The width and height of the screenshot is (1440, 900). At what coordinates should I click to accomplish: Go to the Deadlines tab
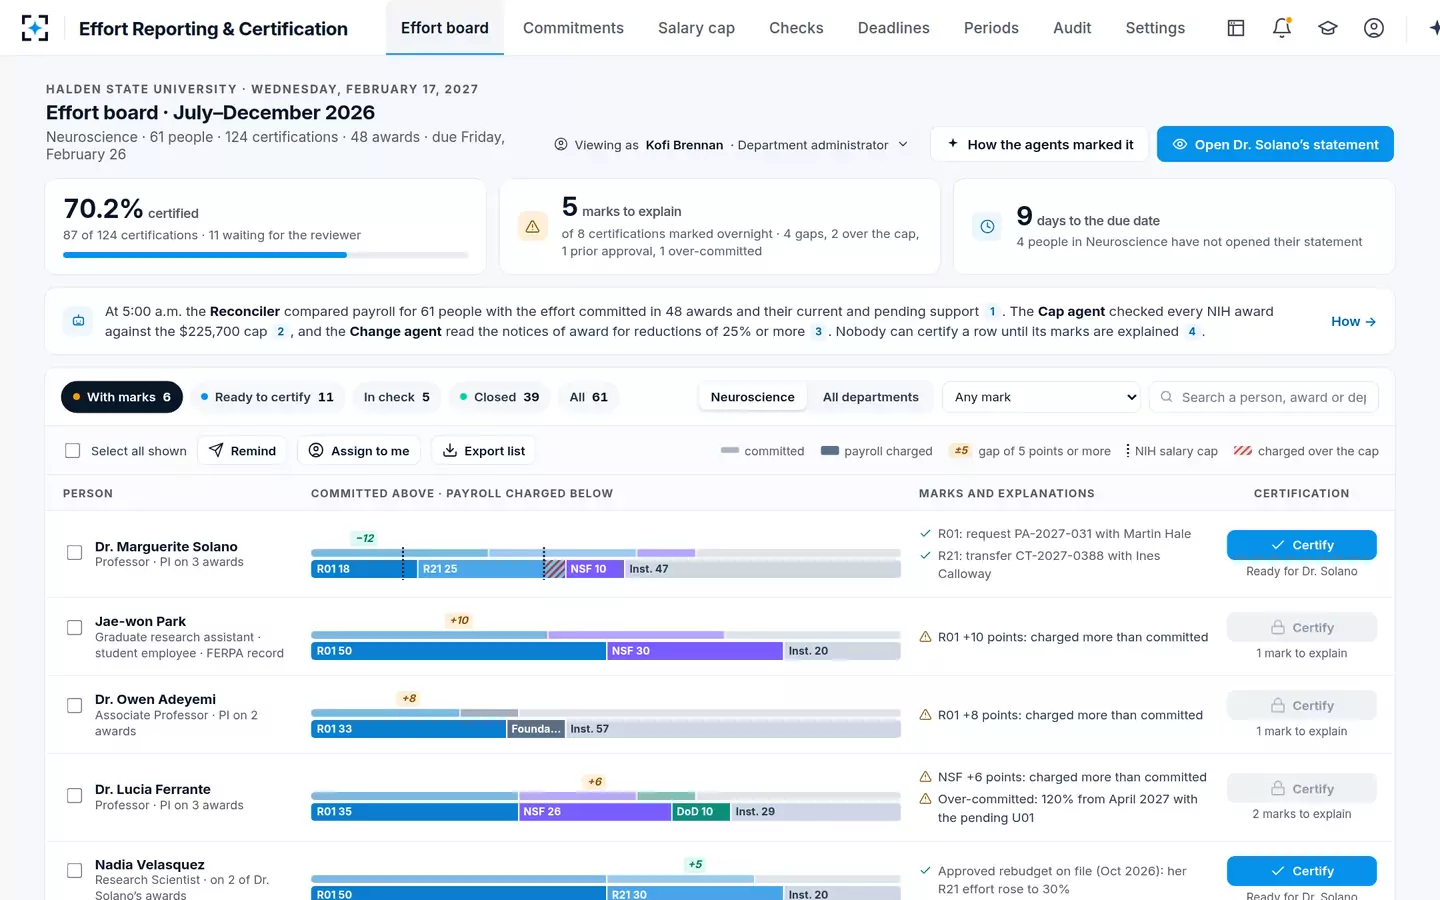tap(893, 28)
